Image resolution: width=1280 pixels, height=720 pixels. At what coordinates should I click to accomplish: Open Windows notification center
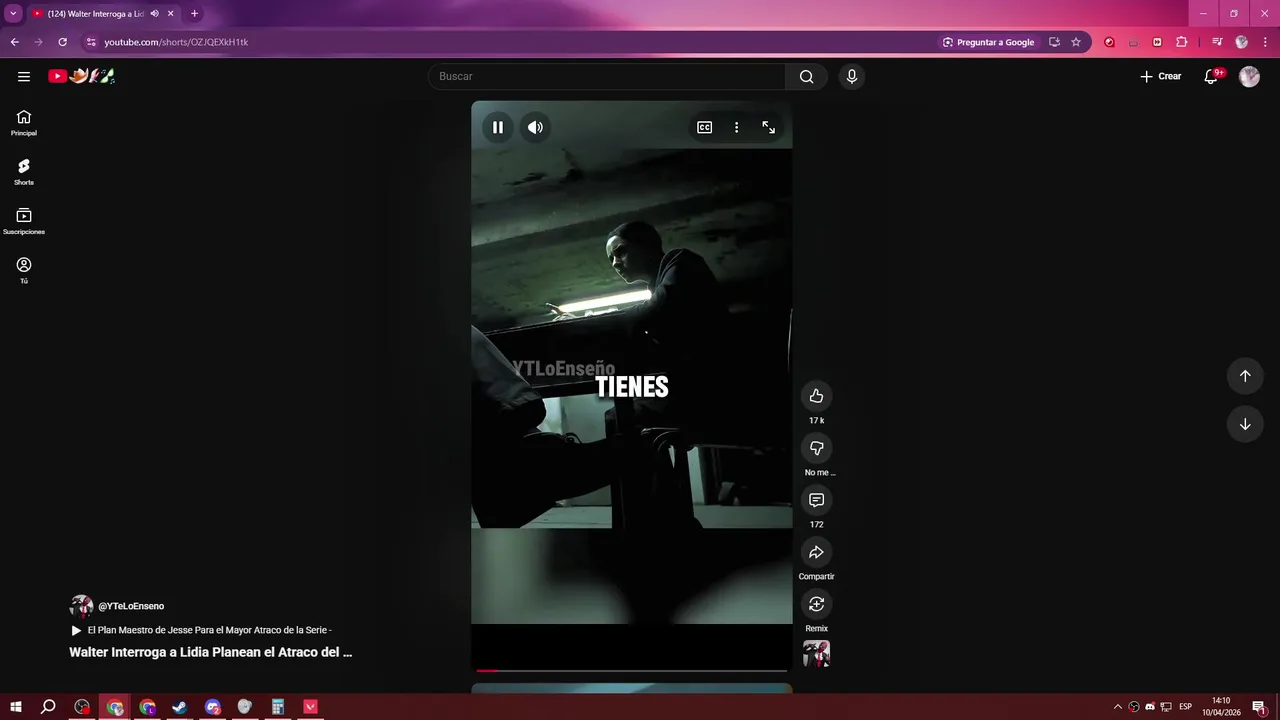[1262, 707]
